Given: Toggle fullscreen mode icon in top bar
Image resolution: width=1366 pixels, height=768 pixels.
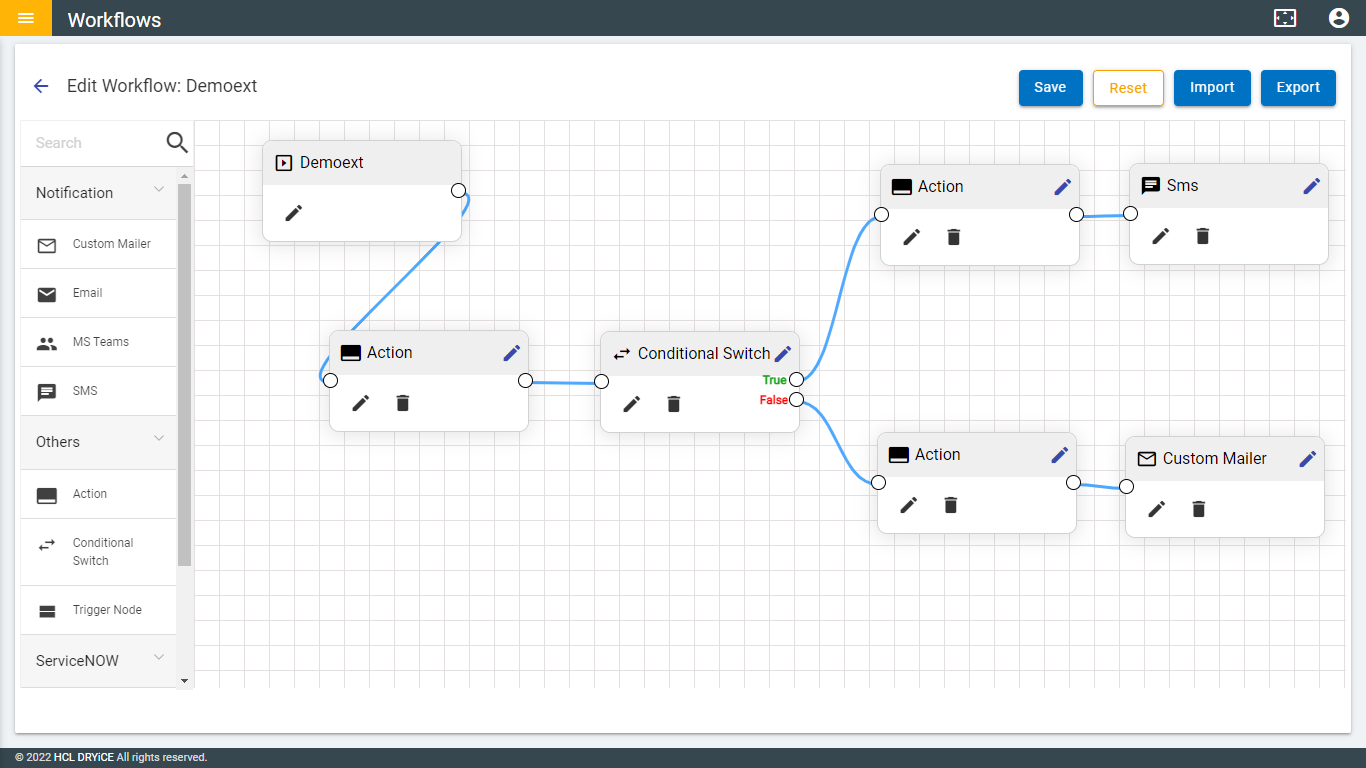Looking at the screenshot, I should [x=1285, y=18].
